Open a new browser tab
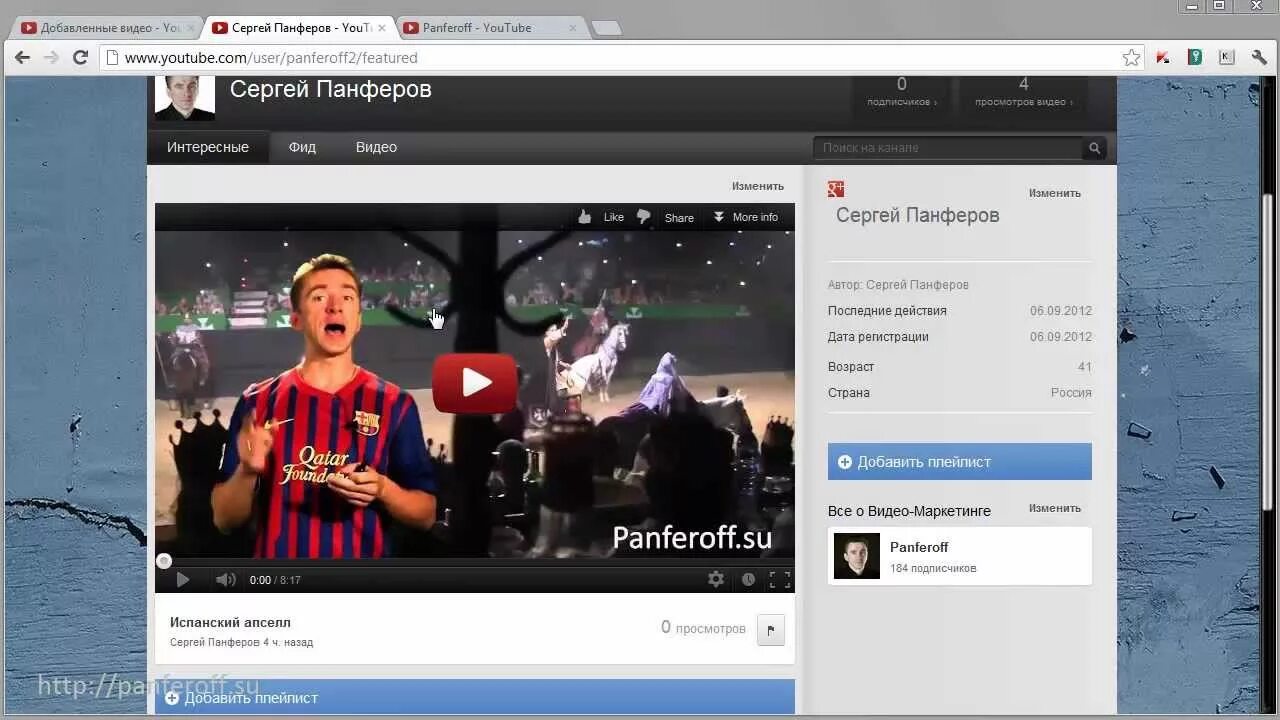The image size is (1280, 720). (x=606, y=28)
